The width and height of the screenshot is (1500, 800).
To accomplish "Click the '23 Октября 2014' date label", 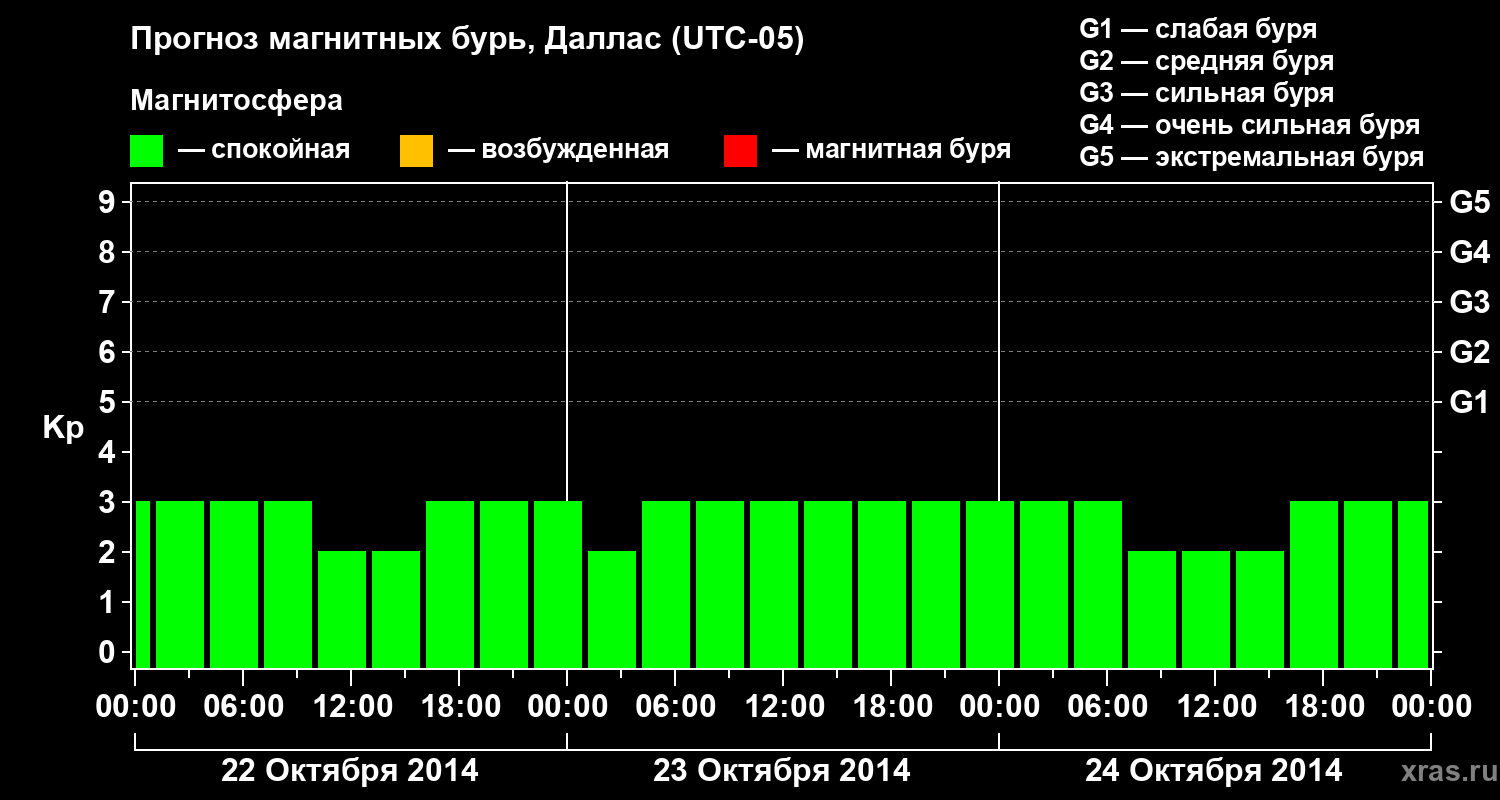I will pyautogui.click(x=782, y=771).
